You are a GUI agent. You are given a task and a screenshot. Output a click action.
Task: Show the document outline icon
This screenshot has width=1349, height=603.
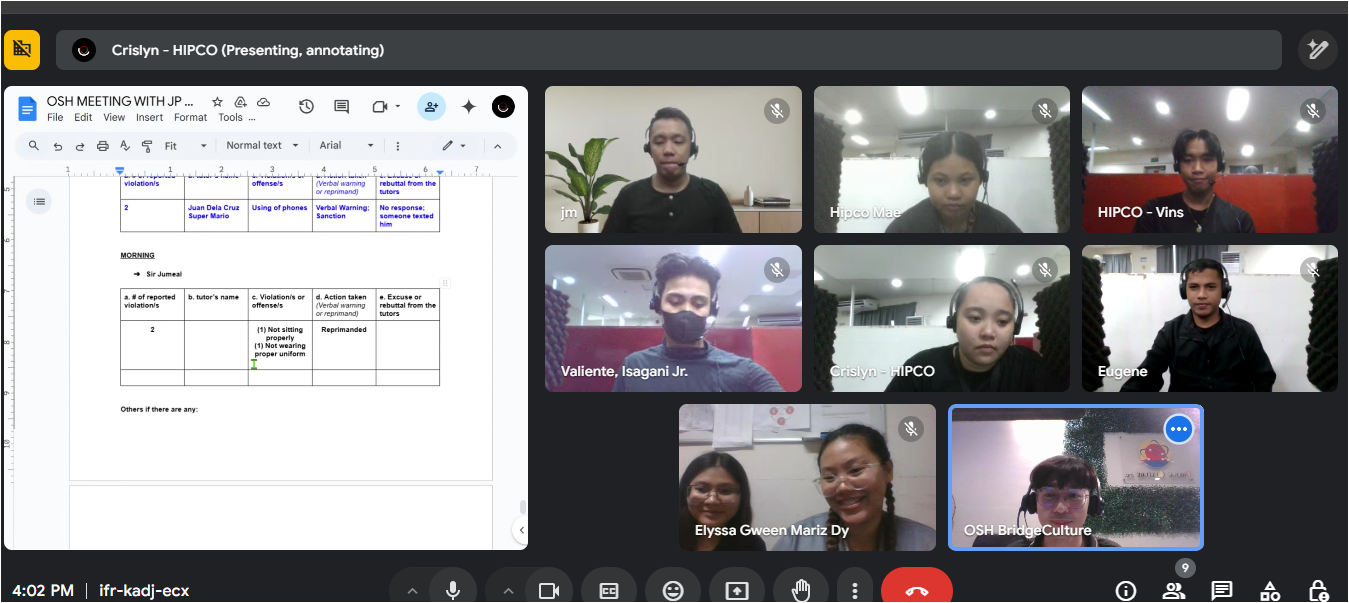39,202
